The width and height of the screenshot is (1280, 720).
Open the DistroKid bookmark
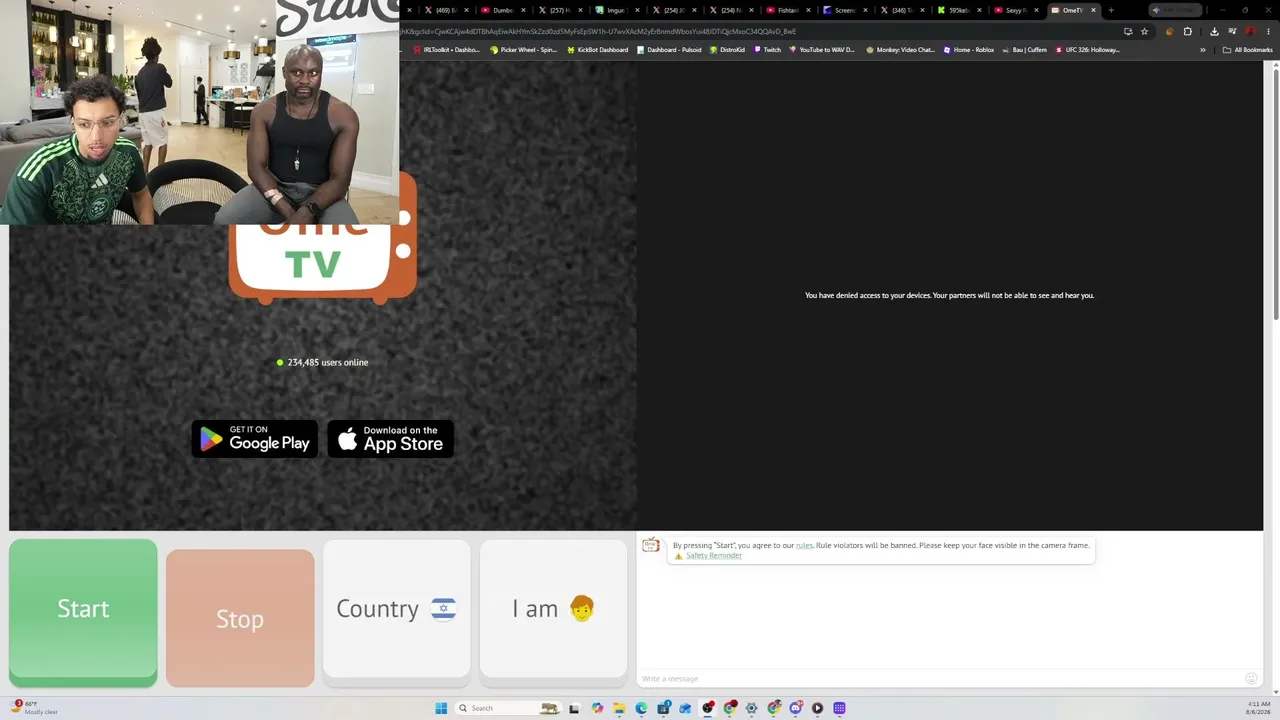[x=727, y=50]
